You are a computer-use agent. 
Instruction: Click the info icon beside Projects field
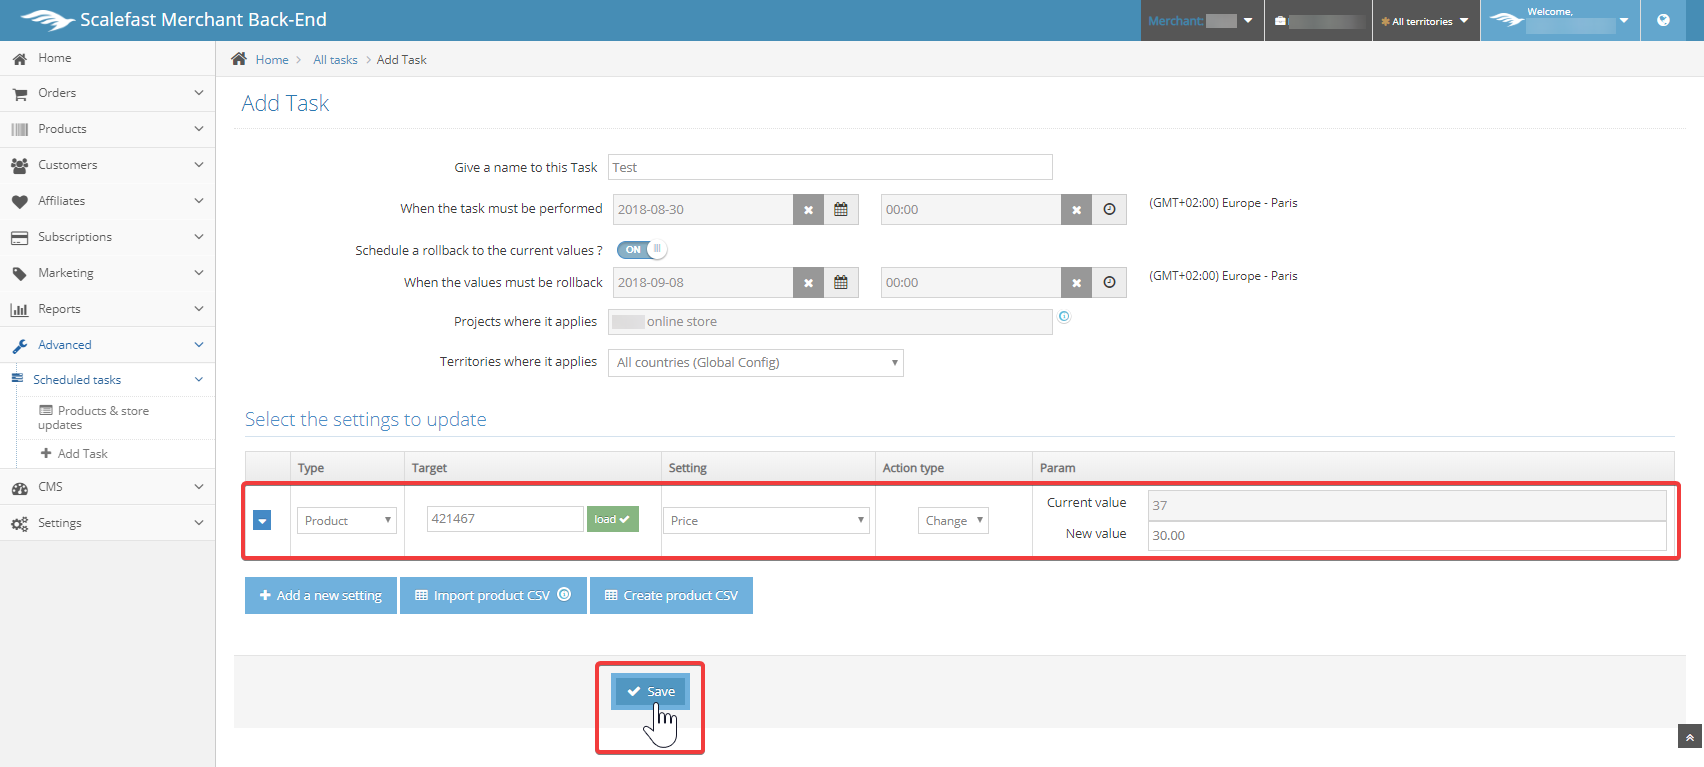point(1064,317)
